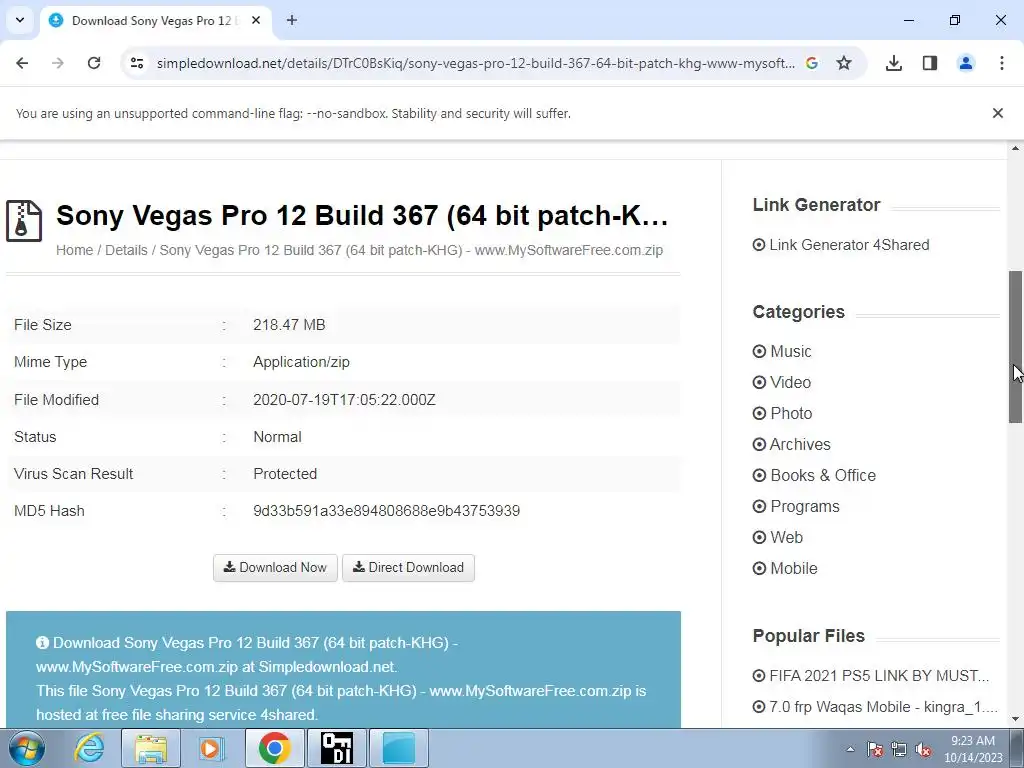
Task: Launch Internet Explorer from taskbar
Action: point(89,748)
